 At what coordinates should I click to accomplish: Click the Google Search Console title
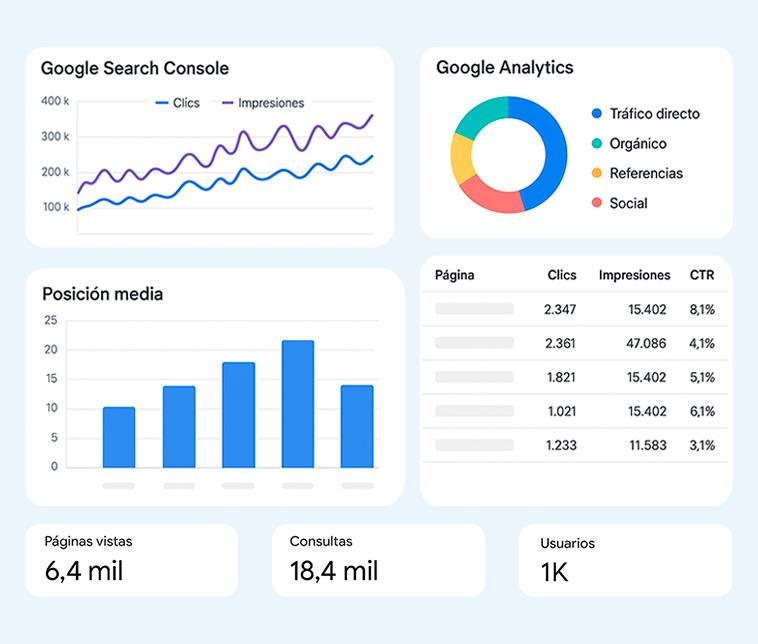point(135,68)
